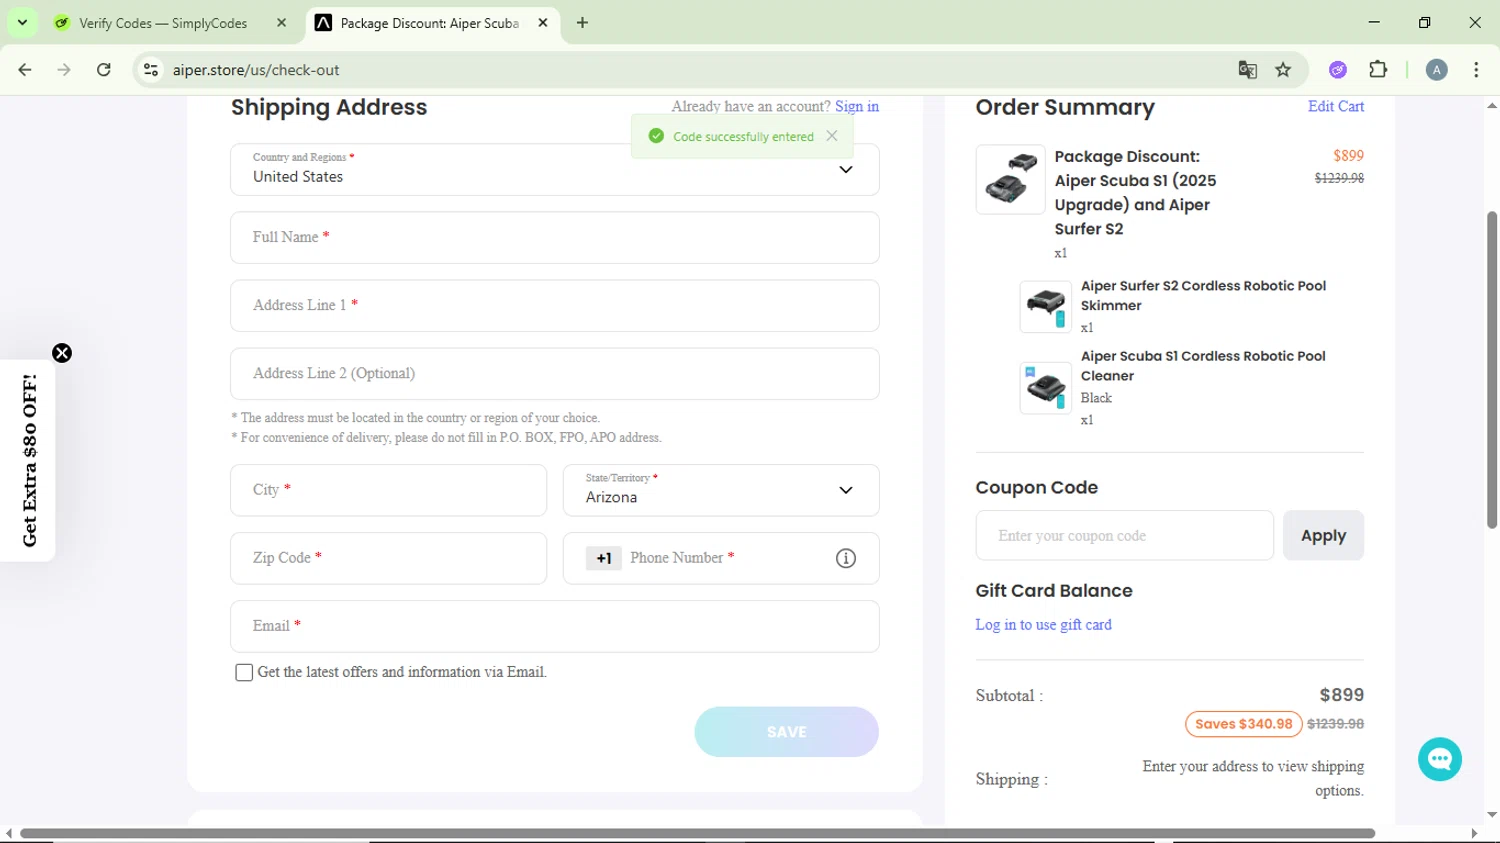1500x843 pixels.
Task: Open Chrome's three-dot menu
Action: (x=1476, y=70)
